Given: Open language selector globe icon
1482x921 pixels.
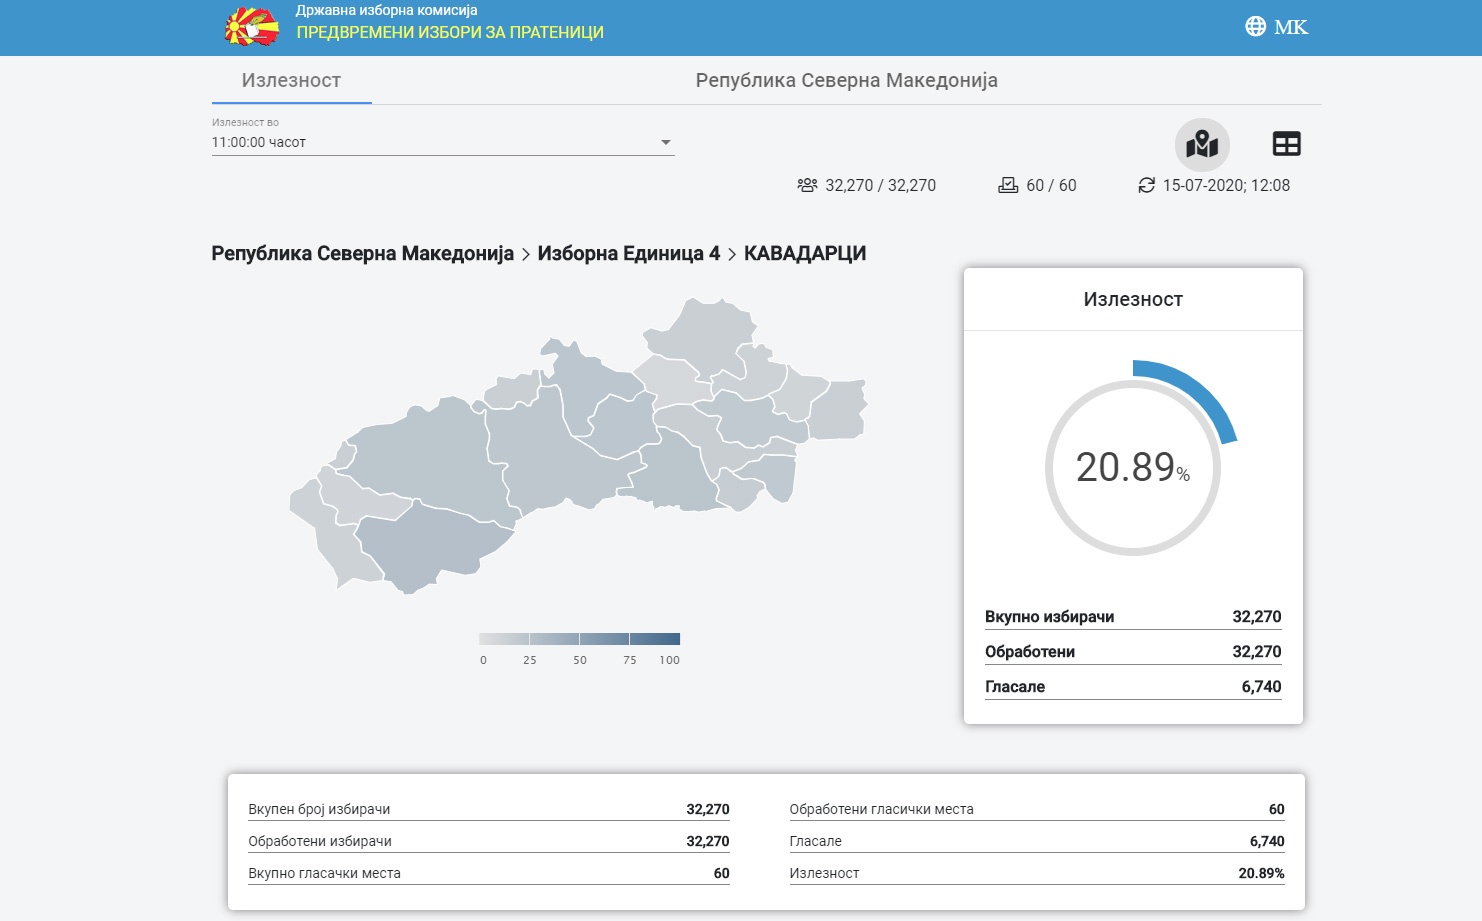Looking at the screenshot, I should (x=1255, y=27).
